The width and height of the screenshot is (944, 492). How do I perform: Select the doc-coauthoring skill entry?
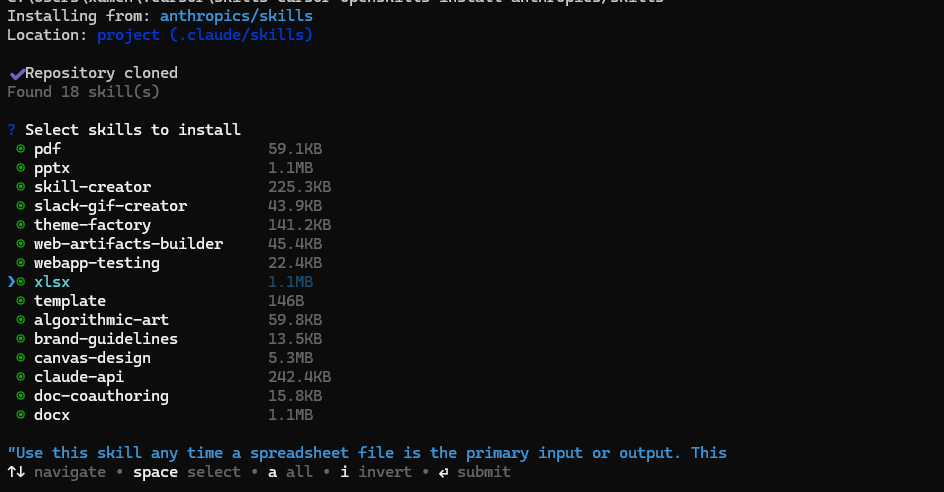[101, 396]
